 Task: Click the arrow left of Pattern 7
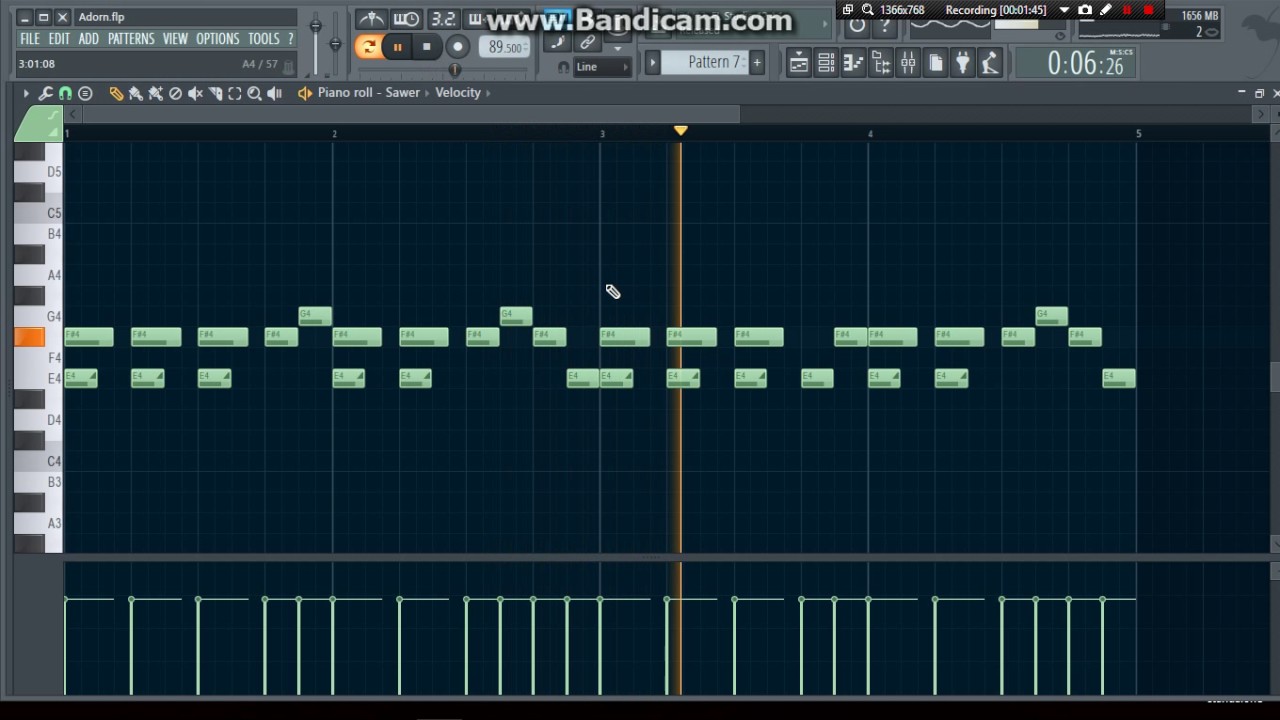click(653, 63)
